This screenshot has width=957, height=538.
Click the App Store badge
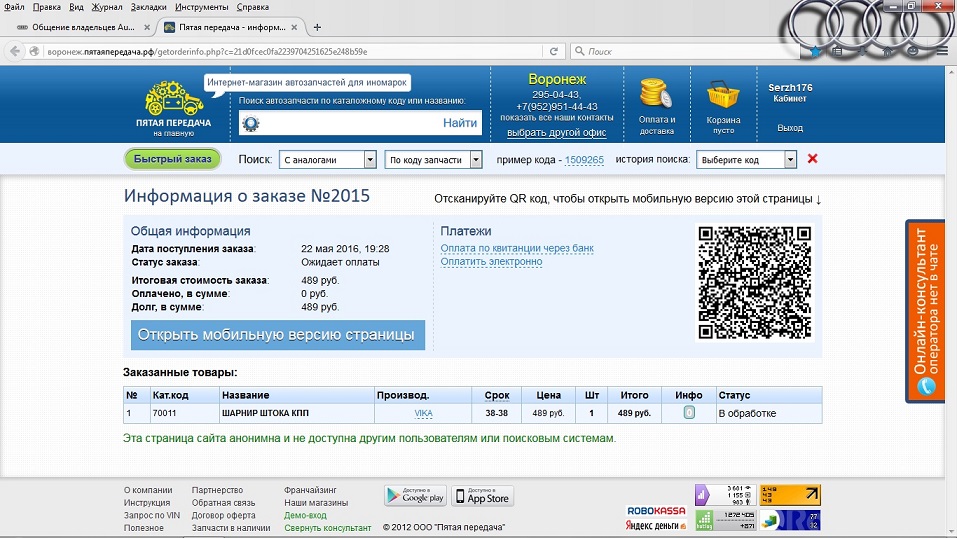click(x=482, y=496)
